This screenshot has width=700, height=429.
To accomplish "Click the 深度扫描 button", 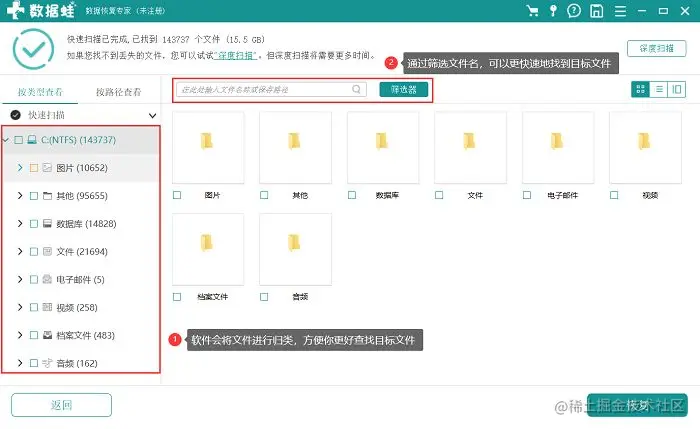I will pyautogui.click(x=656, y=48).
